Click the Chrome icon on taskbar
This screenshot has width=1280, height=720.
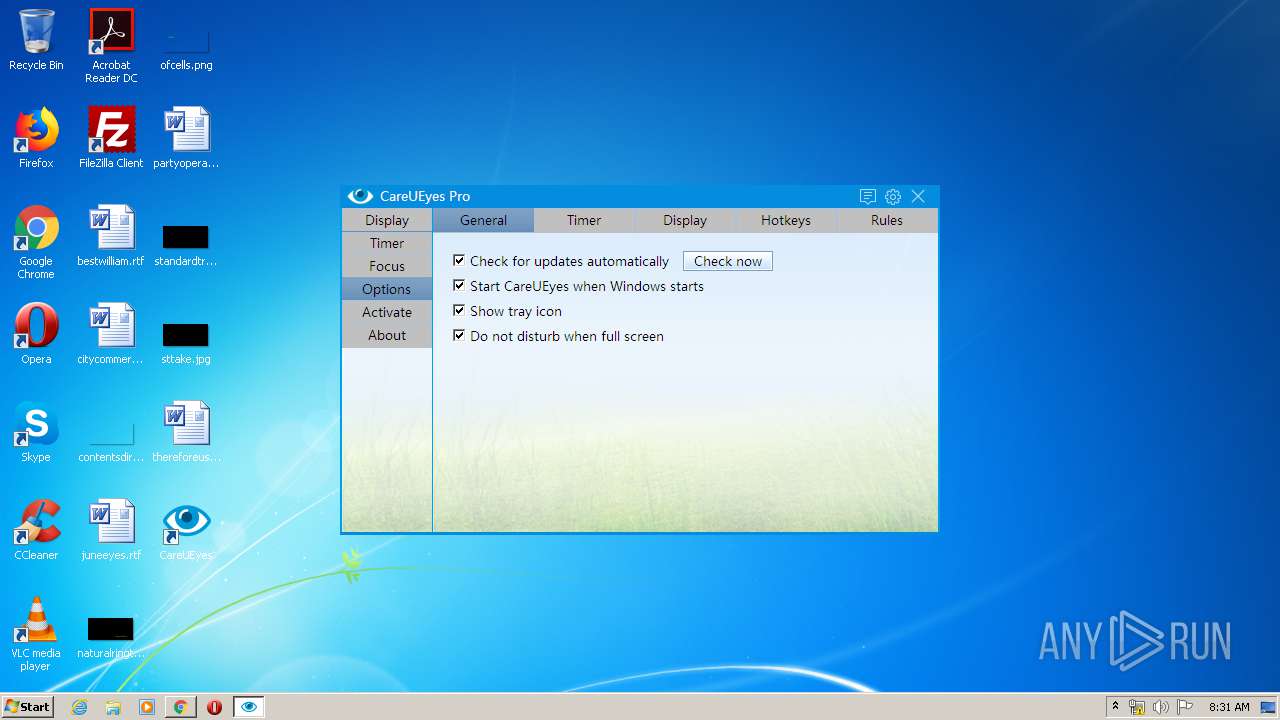pyautogui.click(x=180, y=707)
